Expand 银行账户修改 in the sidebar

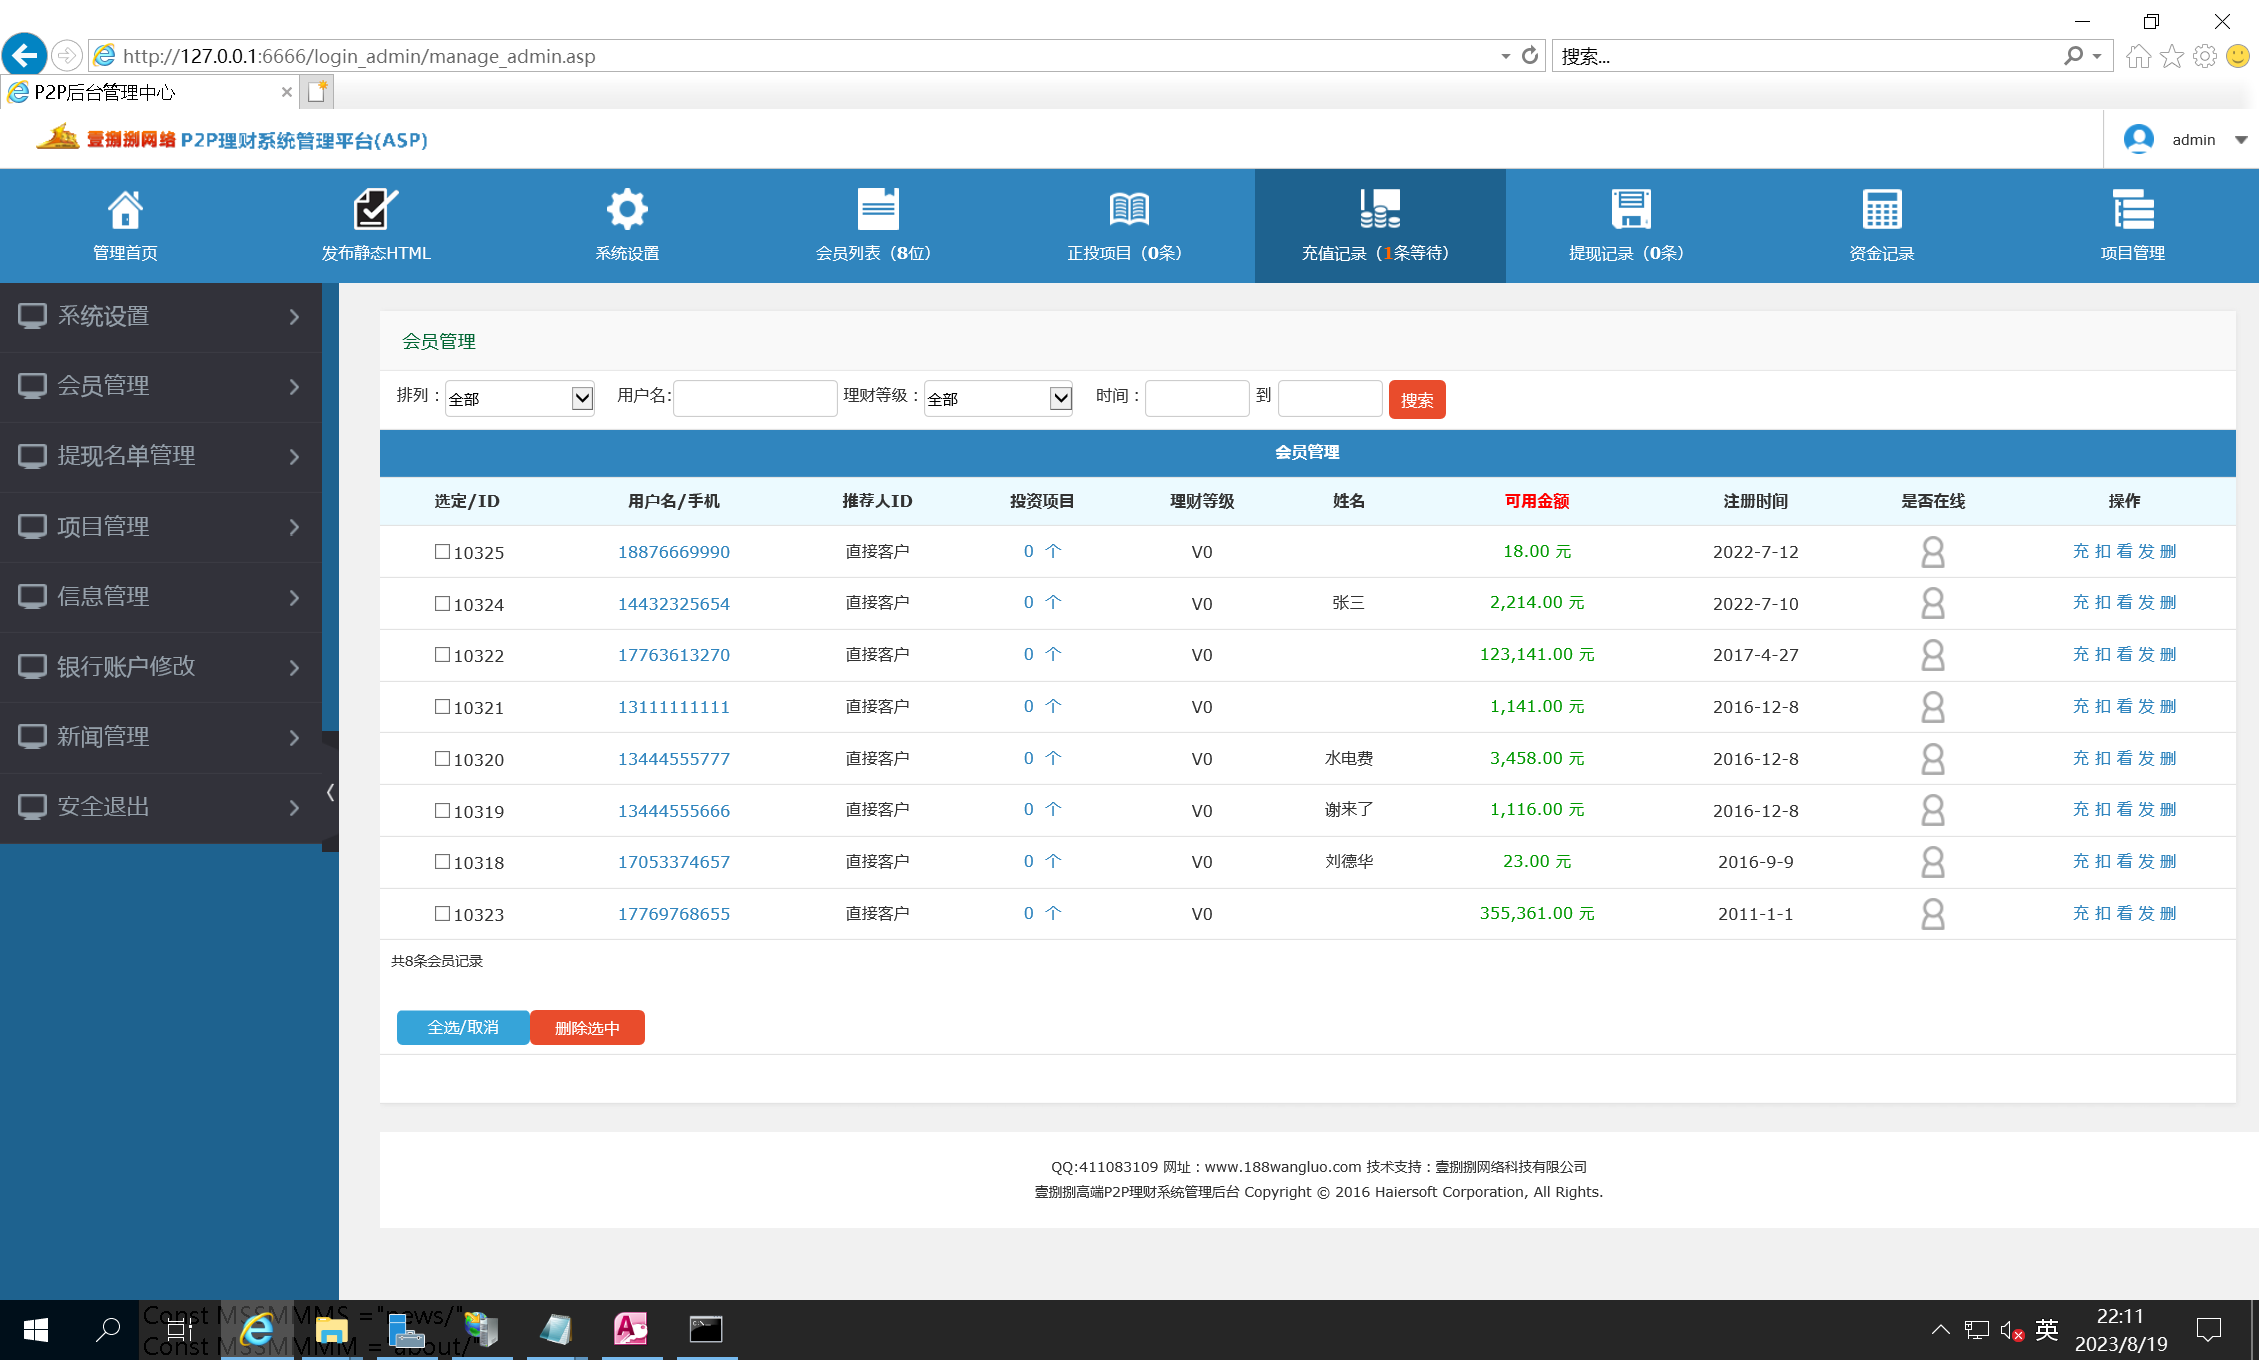coord(161,667)
